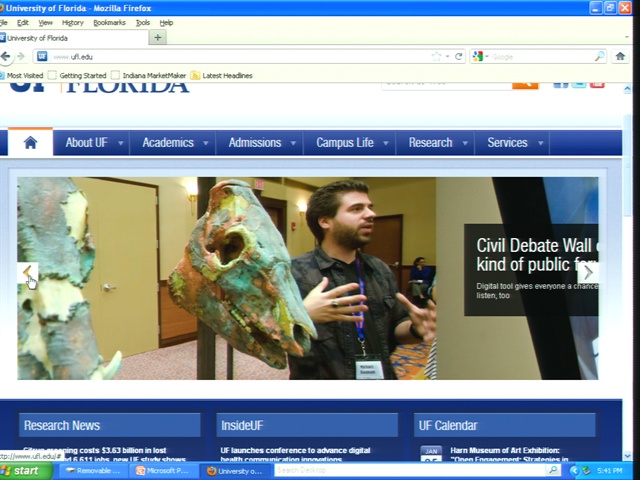Screen dimensions: 640x480
Task: Open address bar history dropdown arrow
Action: [448, 56]
